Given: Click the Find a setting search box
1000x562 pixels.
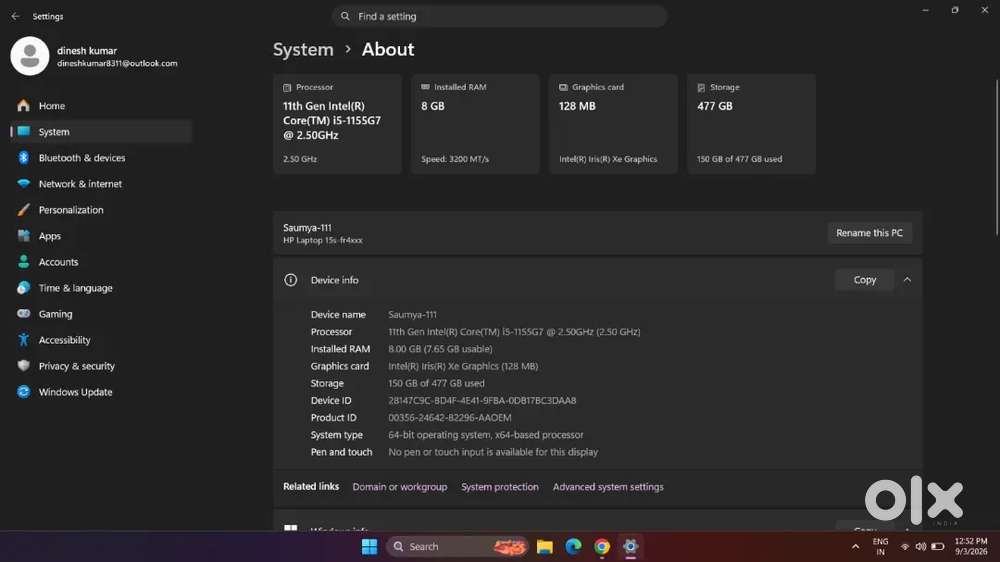Looking at the screenshot, I should pyautogui.click(x=499, y=16).
